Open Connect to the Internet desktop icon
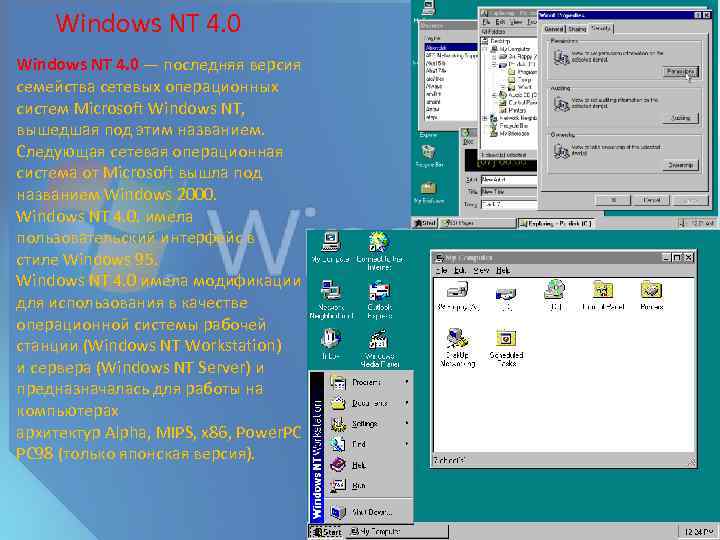The image size is (720, 540). pos(379,251)
